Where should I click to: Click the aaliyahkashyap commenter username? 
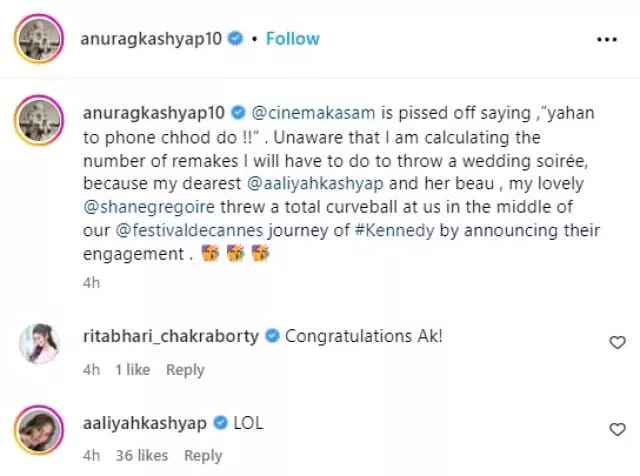[x=144, y=423]
